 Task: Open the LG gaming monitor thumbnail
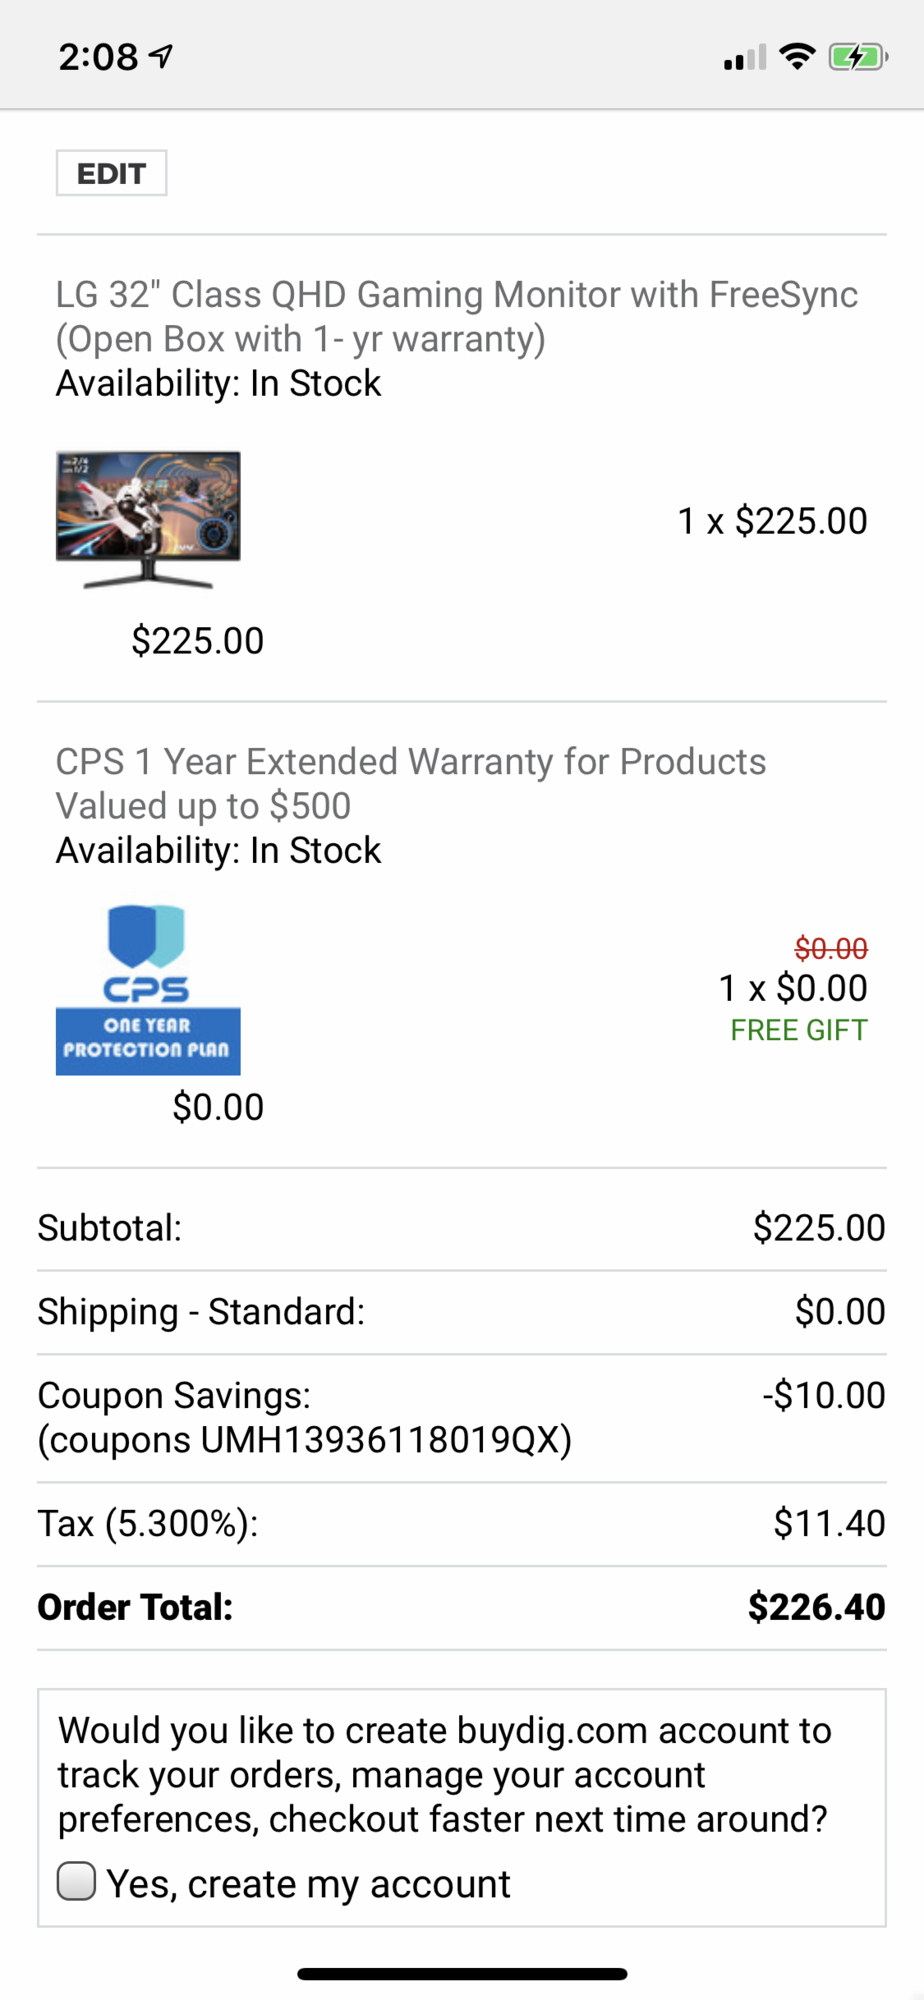click(x=148, y=518)
